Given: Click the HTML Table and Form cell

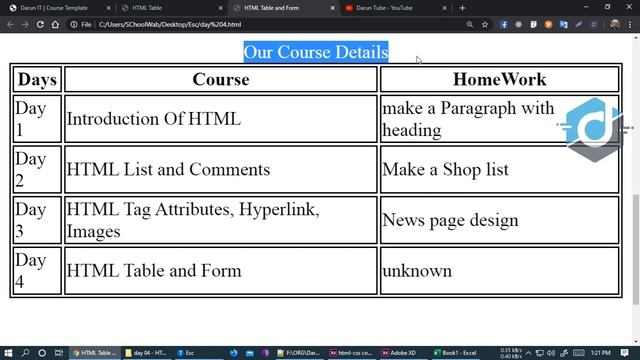Looking at the screenshot, I should [221, 271].
